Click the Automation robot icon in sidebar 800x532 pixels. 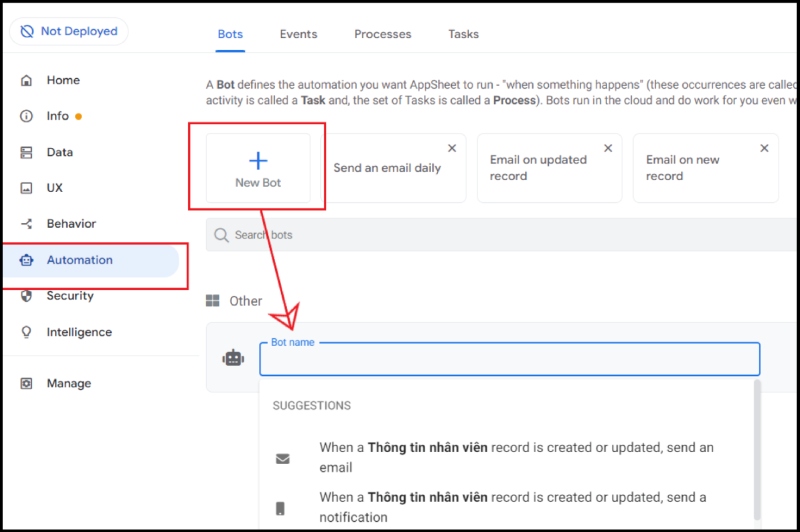click(26, 260)
